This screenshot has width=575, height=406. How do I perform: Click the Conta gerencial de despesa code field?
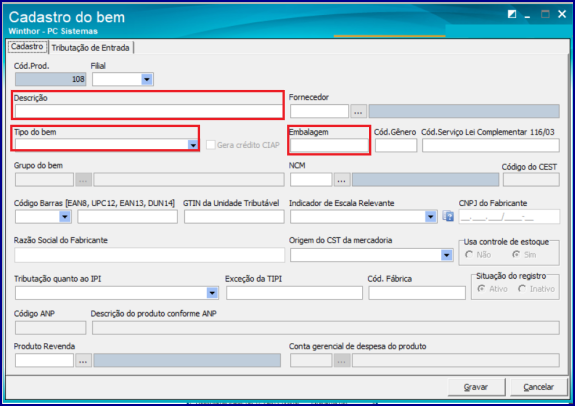point(311,361)
